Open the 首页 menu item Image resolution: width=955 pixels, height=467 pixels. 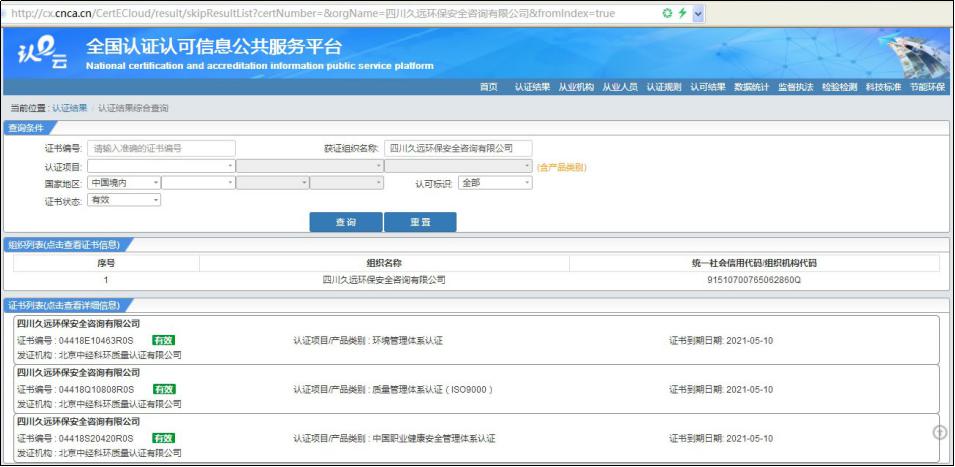[488, 87]
